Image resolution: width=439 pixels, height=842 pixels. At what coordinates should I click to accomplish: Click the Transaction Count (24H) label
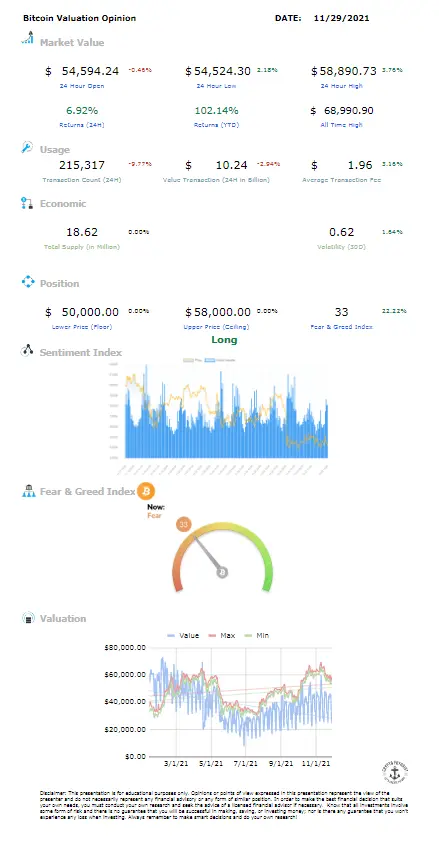[x=82, y=180]
